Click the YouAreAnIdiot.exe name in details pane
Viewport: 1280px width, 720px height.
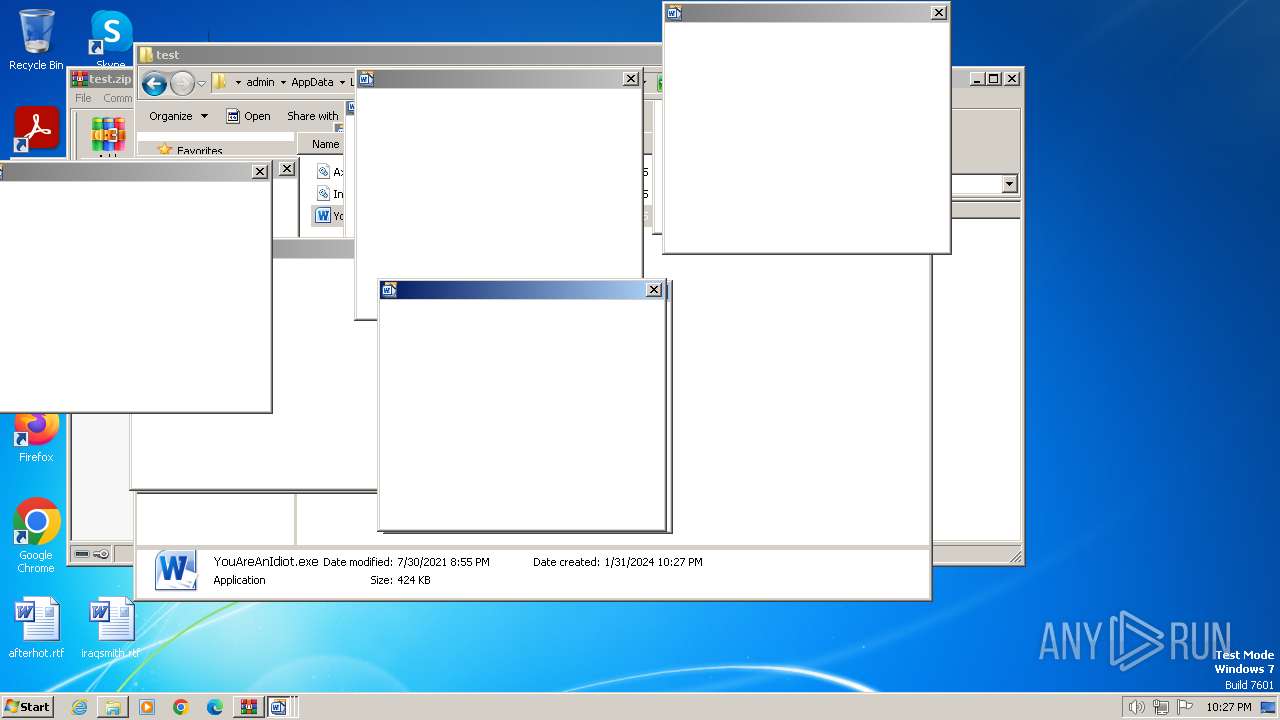point(266,562)
